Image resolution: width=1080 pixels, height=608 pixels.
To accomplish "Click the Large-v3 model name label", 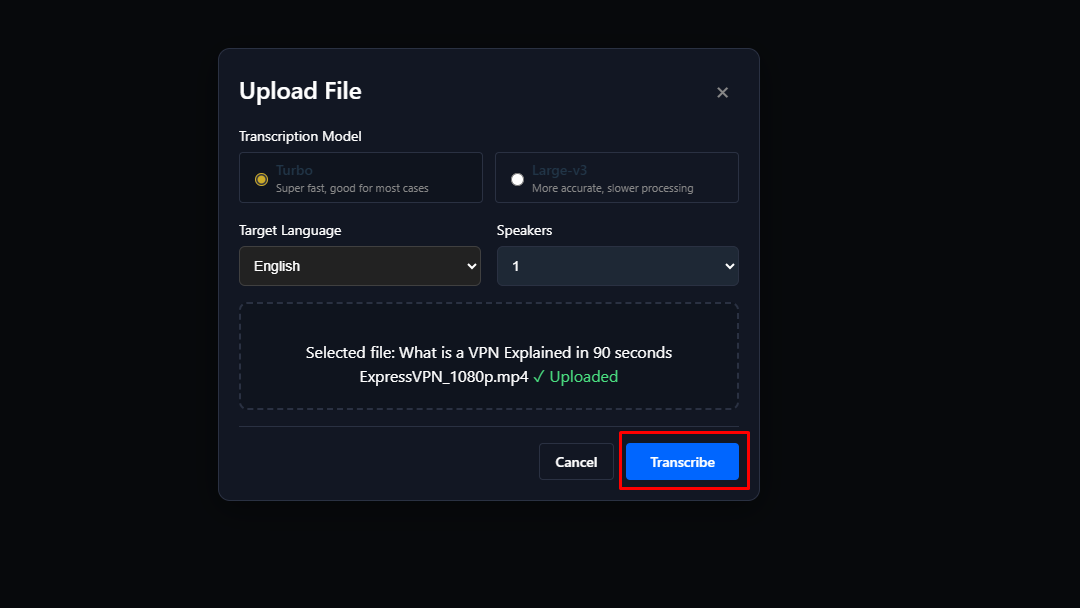I will pyautogui.click(x=559, y=171).
